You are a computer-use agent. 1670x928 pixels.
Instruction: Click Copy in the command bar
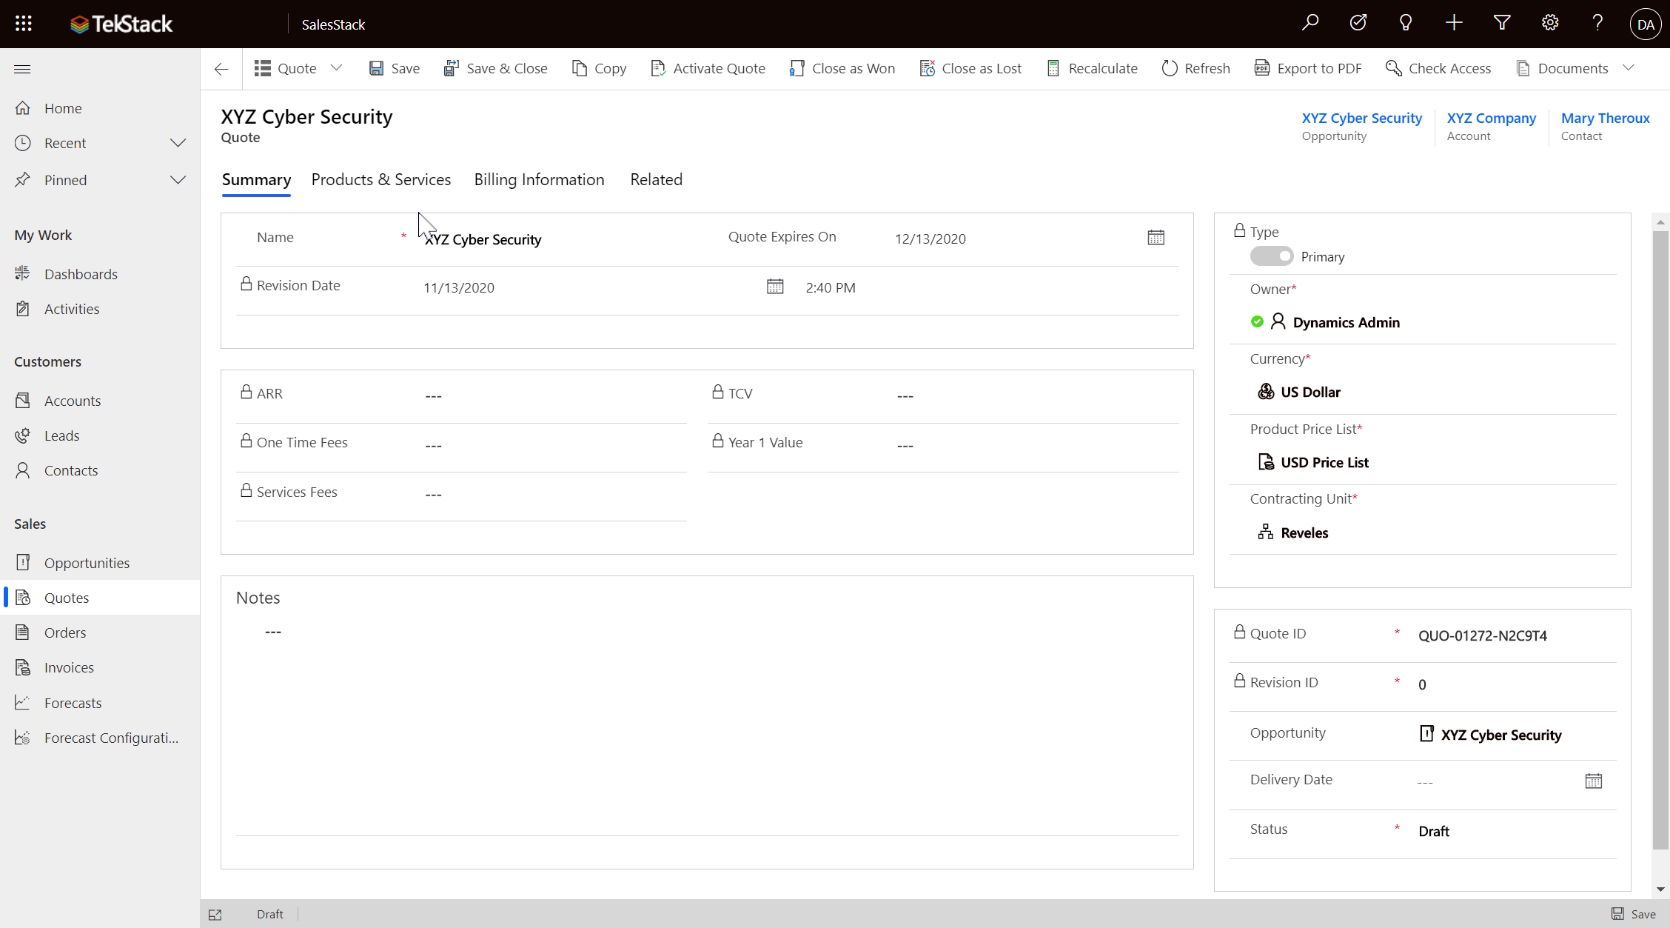click(x=599, y=68)
